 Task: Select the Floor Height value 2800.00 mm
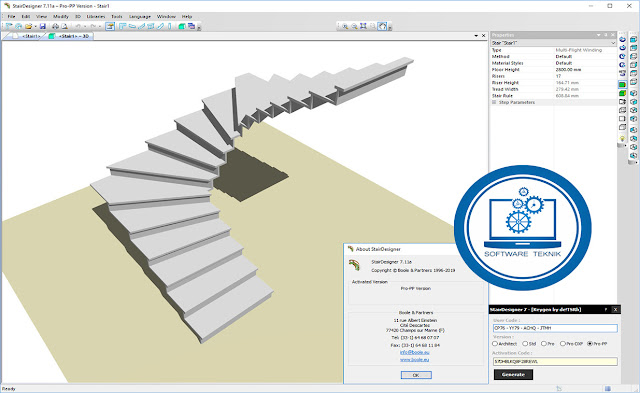click(x=568, y=70)
